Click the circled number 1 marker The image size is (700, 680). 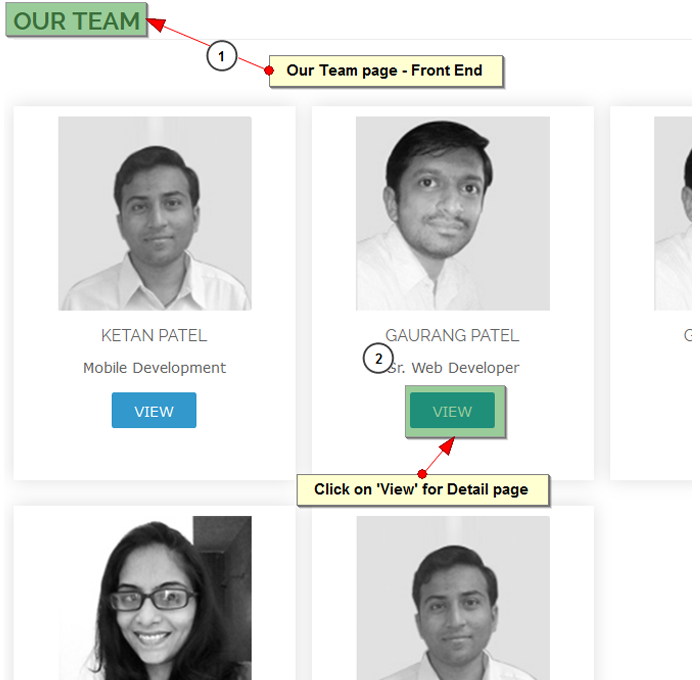[x=221, y=56]
